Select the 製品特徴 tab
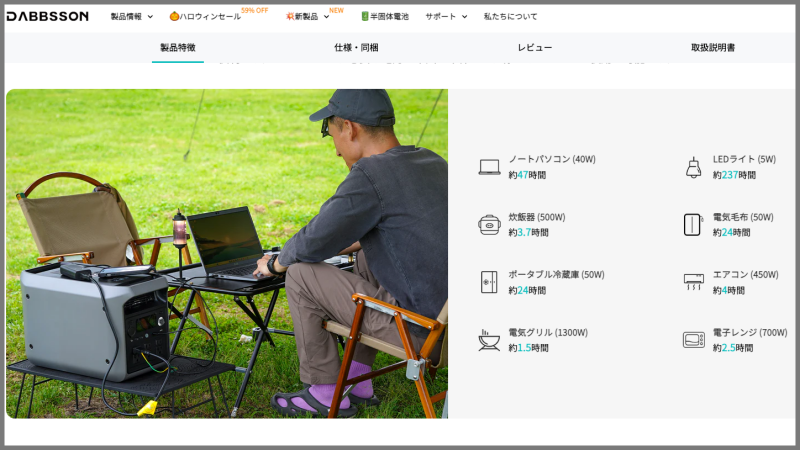Image resolution: width=800 pixels, height=450 pixels. [x=178, y=48]
